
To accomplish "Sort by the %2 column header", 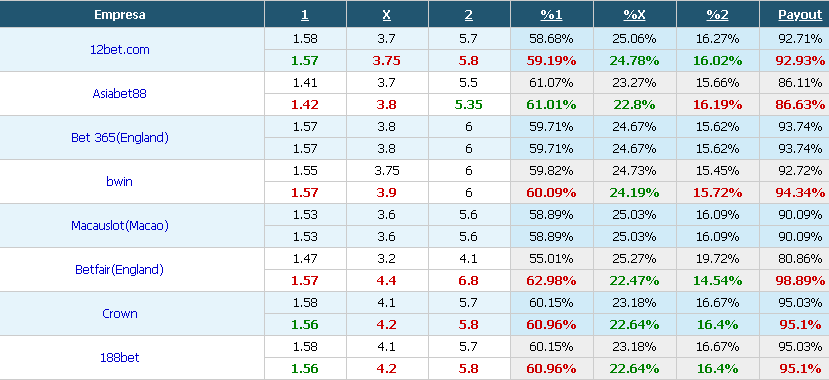I will pyautogui.click(x=717, y=15).
